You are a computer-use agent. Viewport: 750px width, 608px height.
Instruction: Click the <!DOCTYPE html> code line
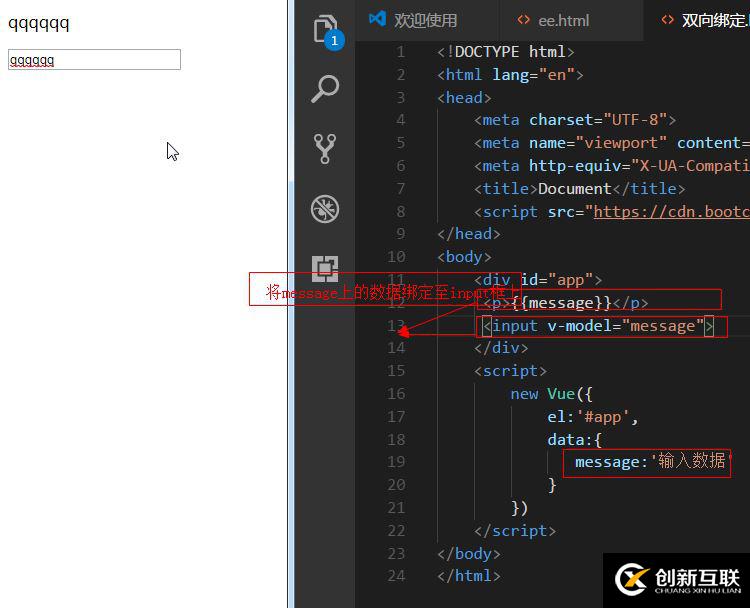[x=505, y=51]
